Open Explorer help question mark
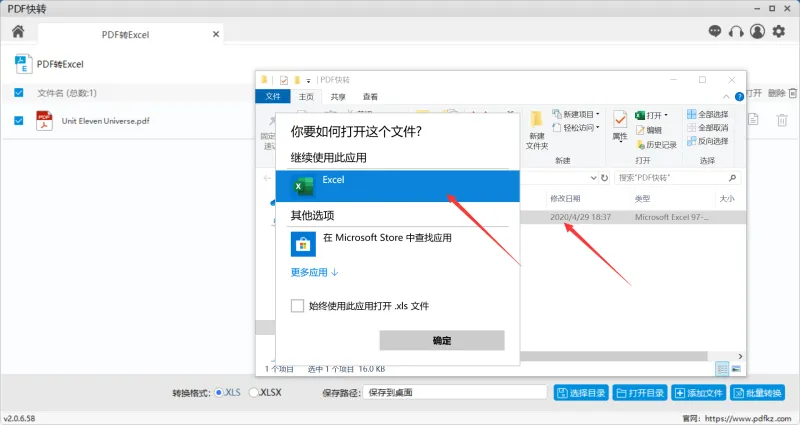This screenshot has width=800, height=425. 739,96
